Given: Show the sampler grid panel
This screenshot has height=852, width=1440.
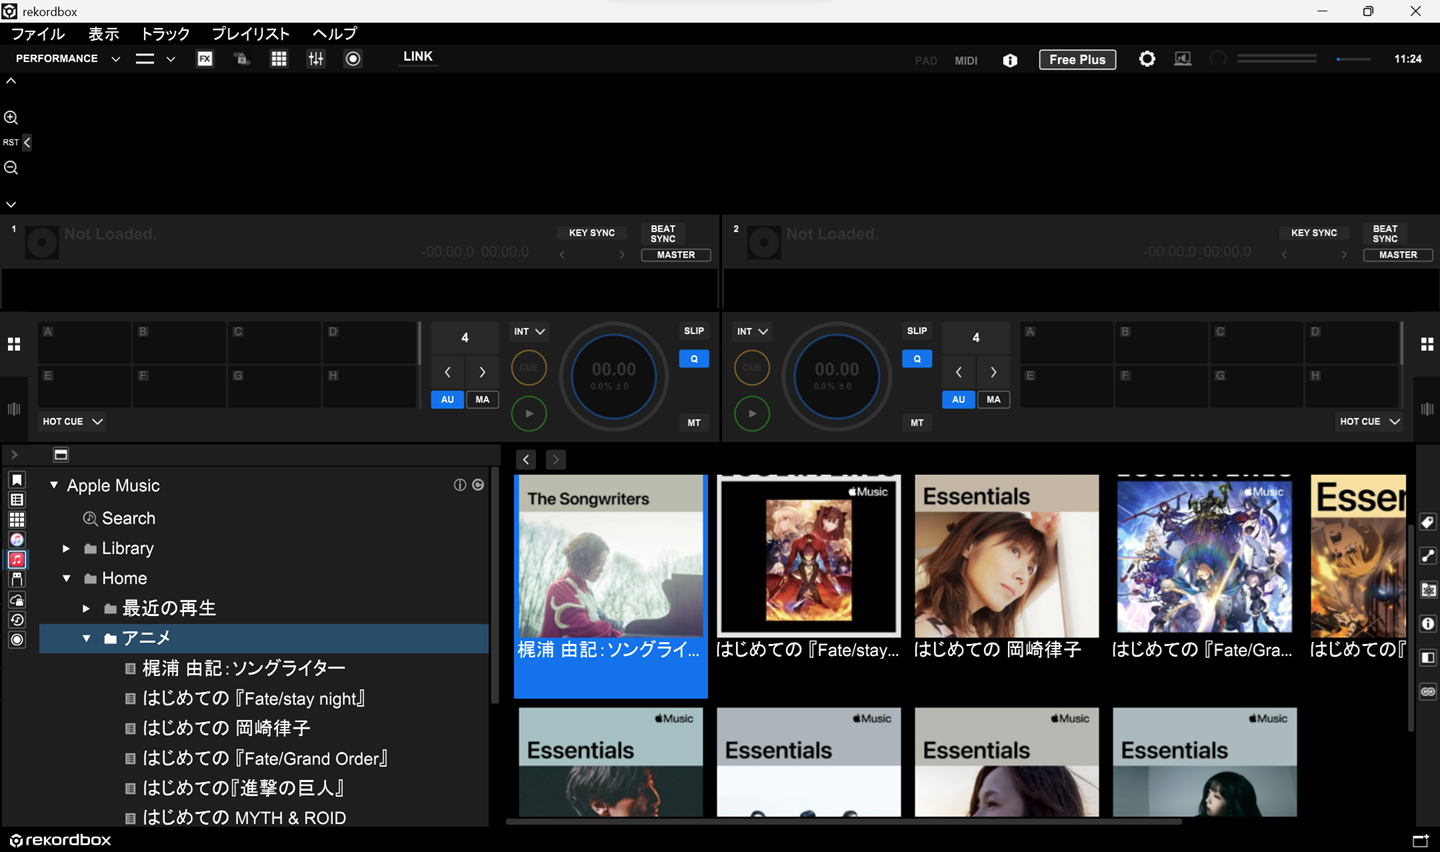Looking at the screenshot, I should point(279,59).
